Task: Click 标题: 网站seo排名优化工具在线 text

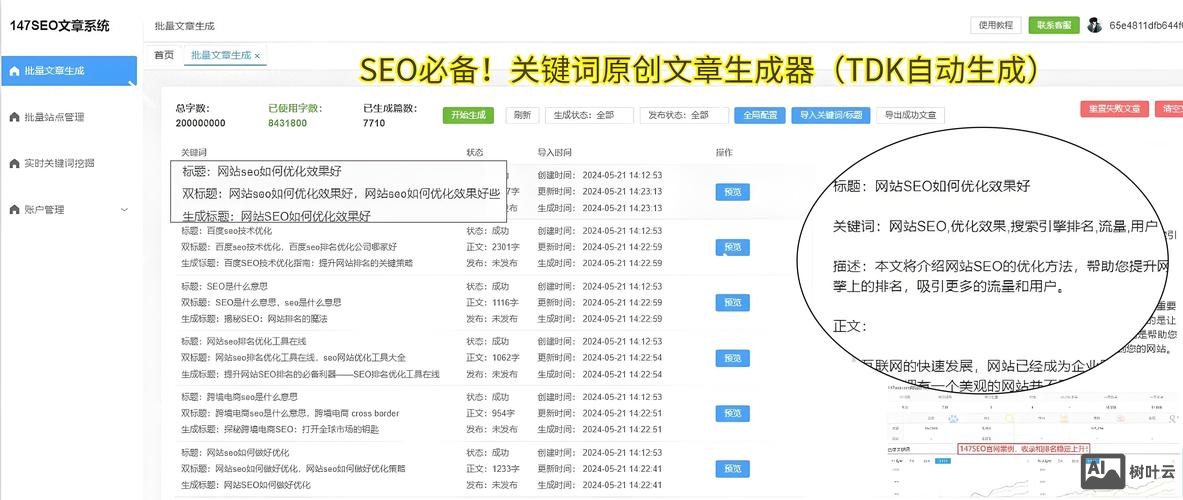Action: click(x=243, y=342)
